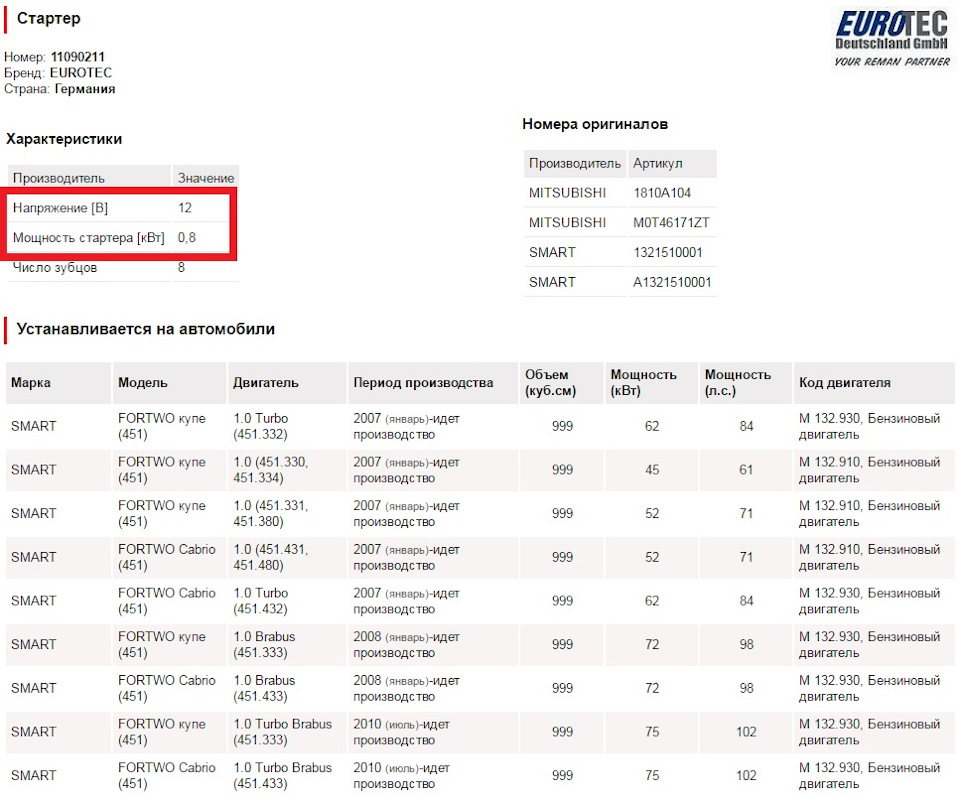Click FORTWO Cabrio model in 451.432 row

167,601
